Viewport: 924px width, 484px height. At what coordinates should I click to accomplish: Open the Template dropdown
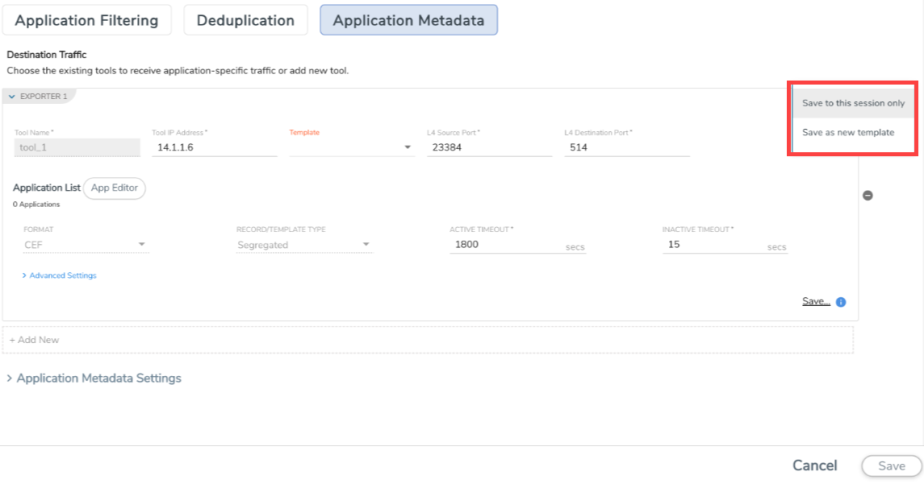click(351, 147)
